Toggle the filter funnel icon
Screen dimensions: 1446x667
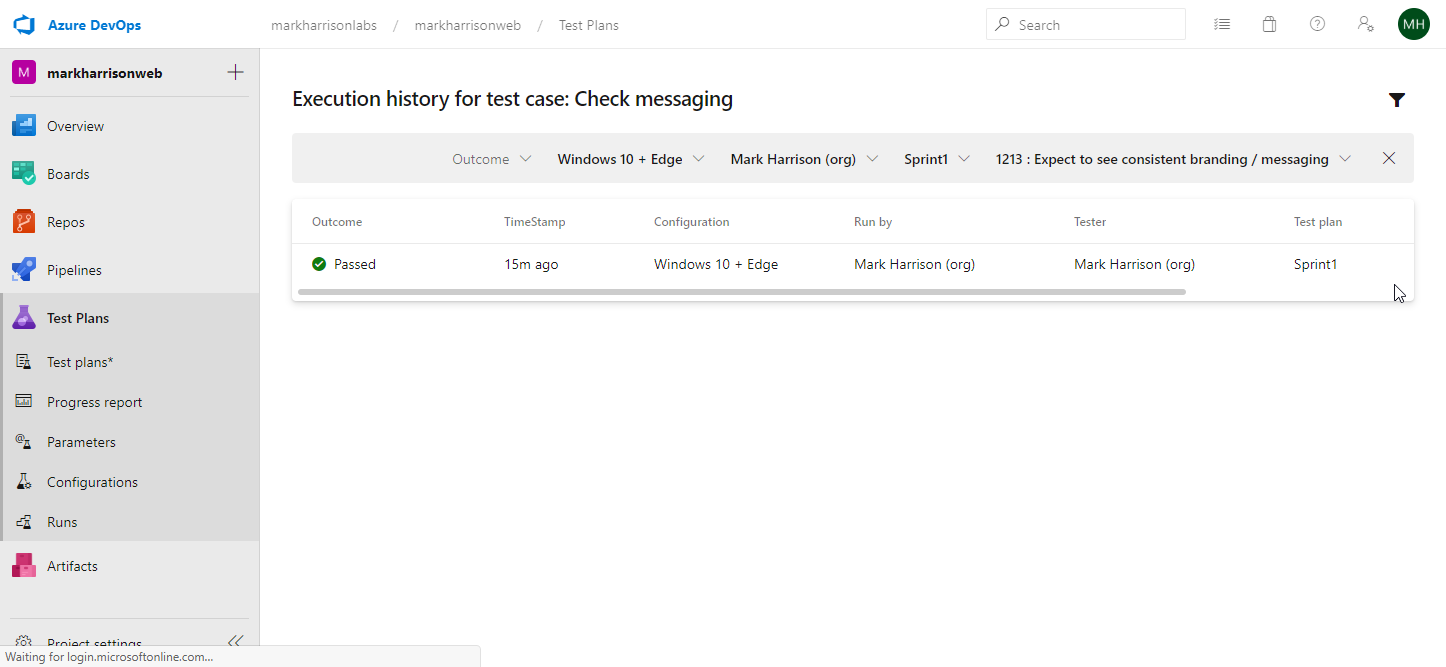coord(1397,100)
